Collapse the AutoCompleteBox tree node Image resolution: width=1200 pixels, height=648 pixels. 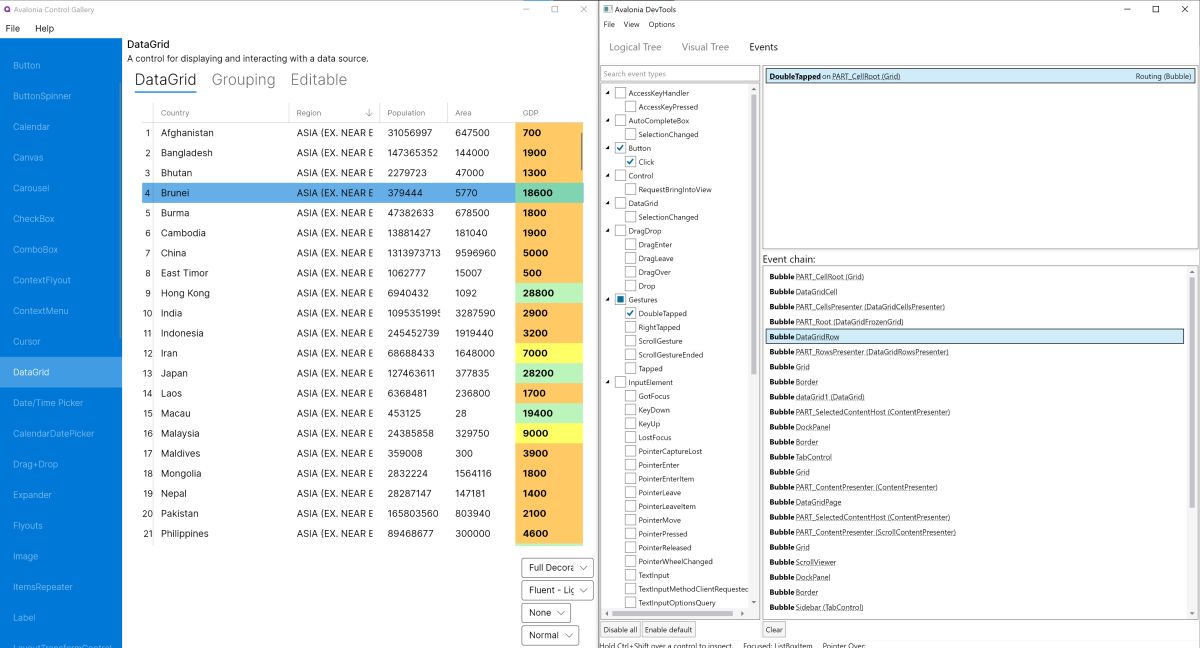click(x=608, y=120)
